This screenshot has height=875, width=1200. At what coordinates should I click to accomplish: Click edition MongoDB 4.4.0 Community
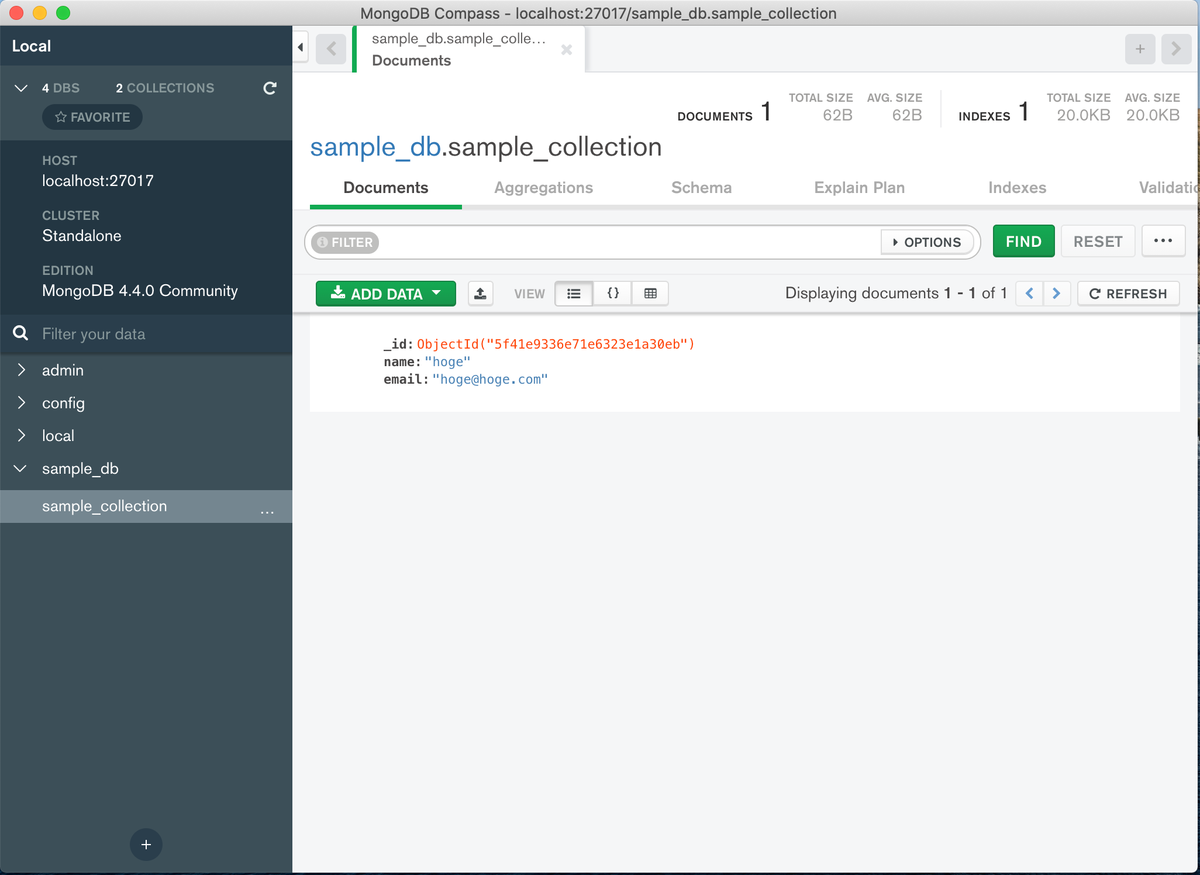tap(140, 291)
